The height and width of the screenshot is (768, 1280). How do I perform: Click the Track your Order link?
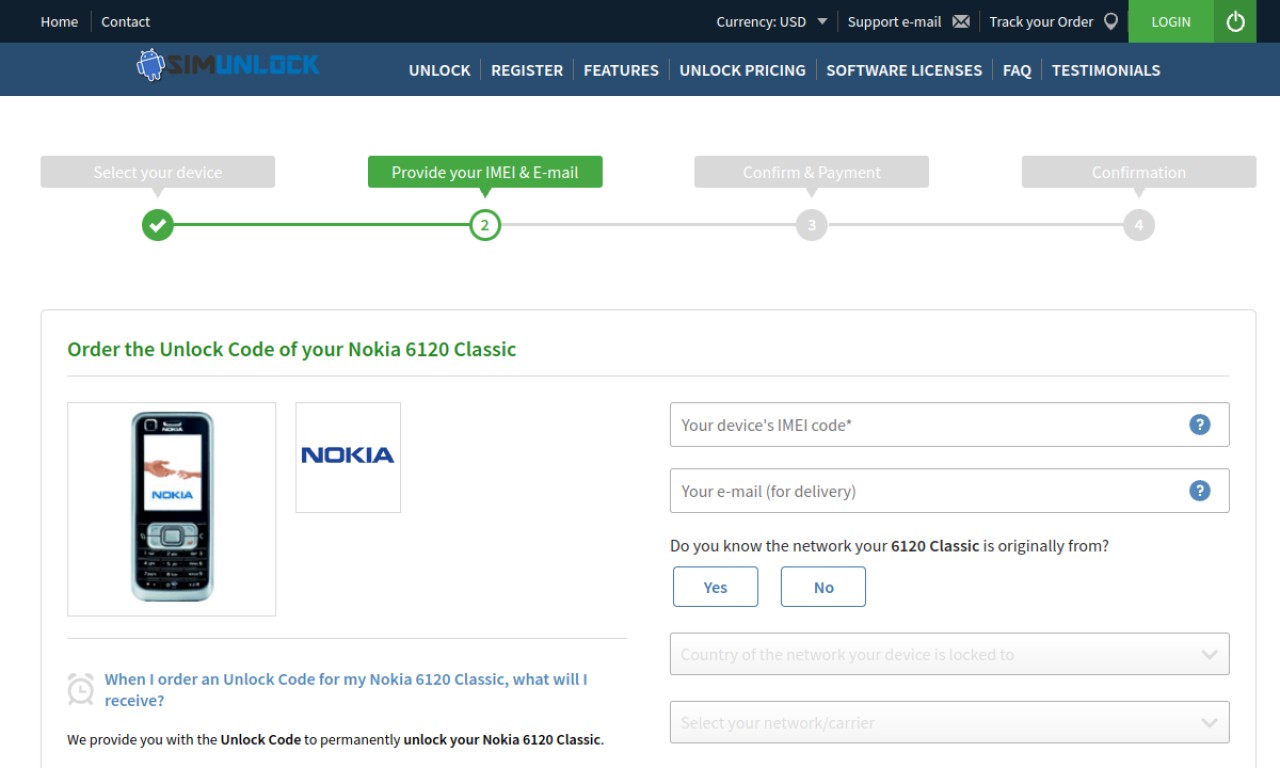coord(1041,21)
